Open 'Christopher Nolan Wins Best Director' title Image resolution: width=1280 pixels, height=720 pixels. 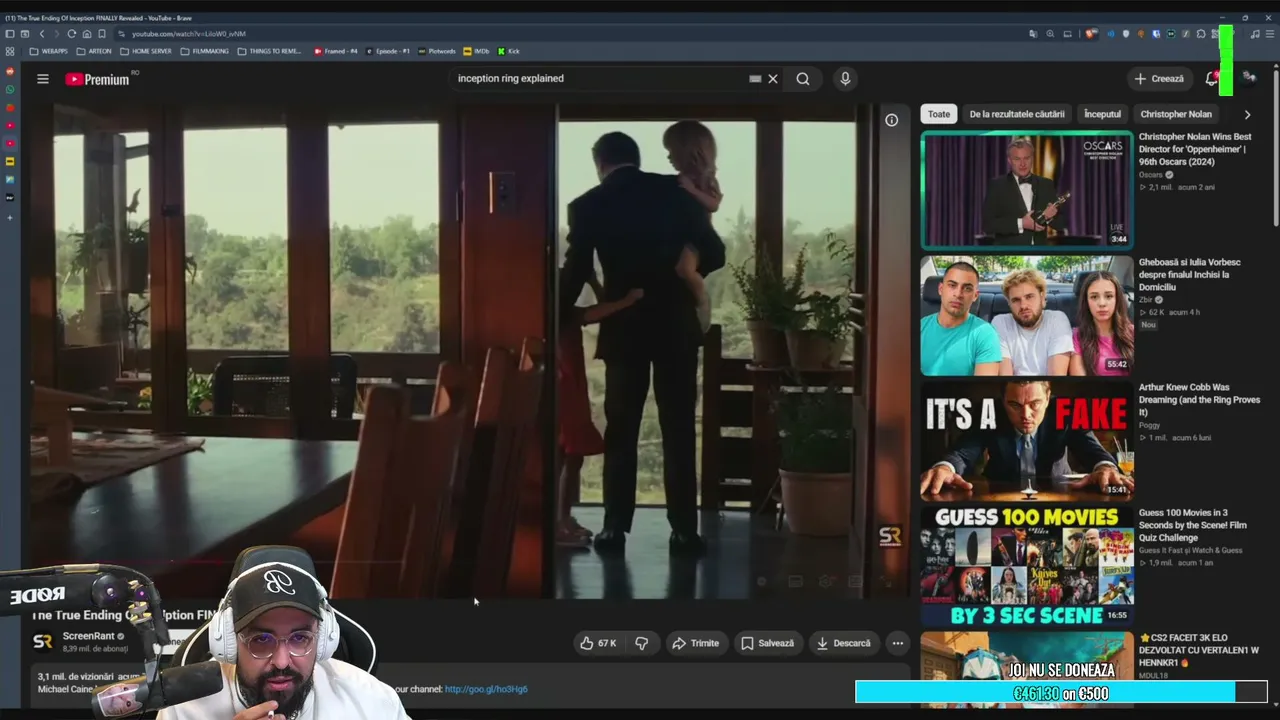pos(1195,149)
